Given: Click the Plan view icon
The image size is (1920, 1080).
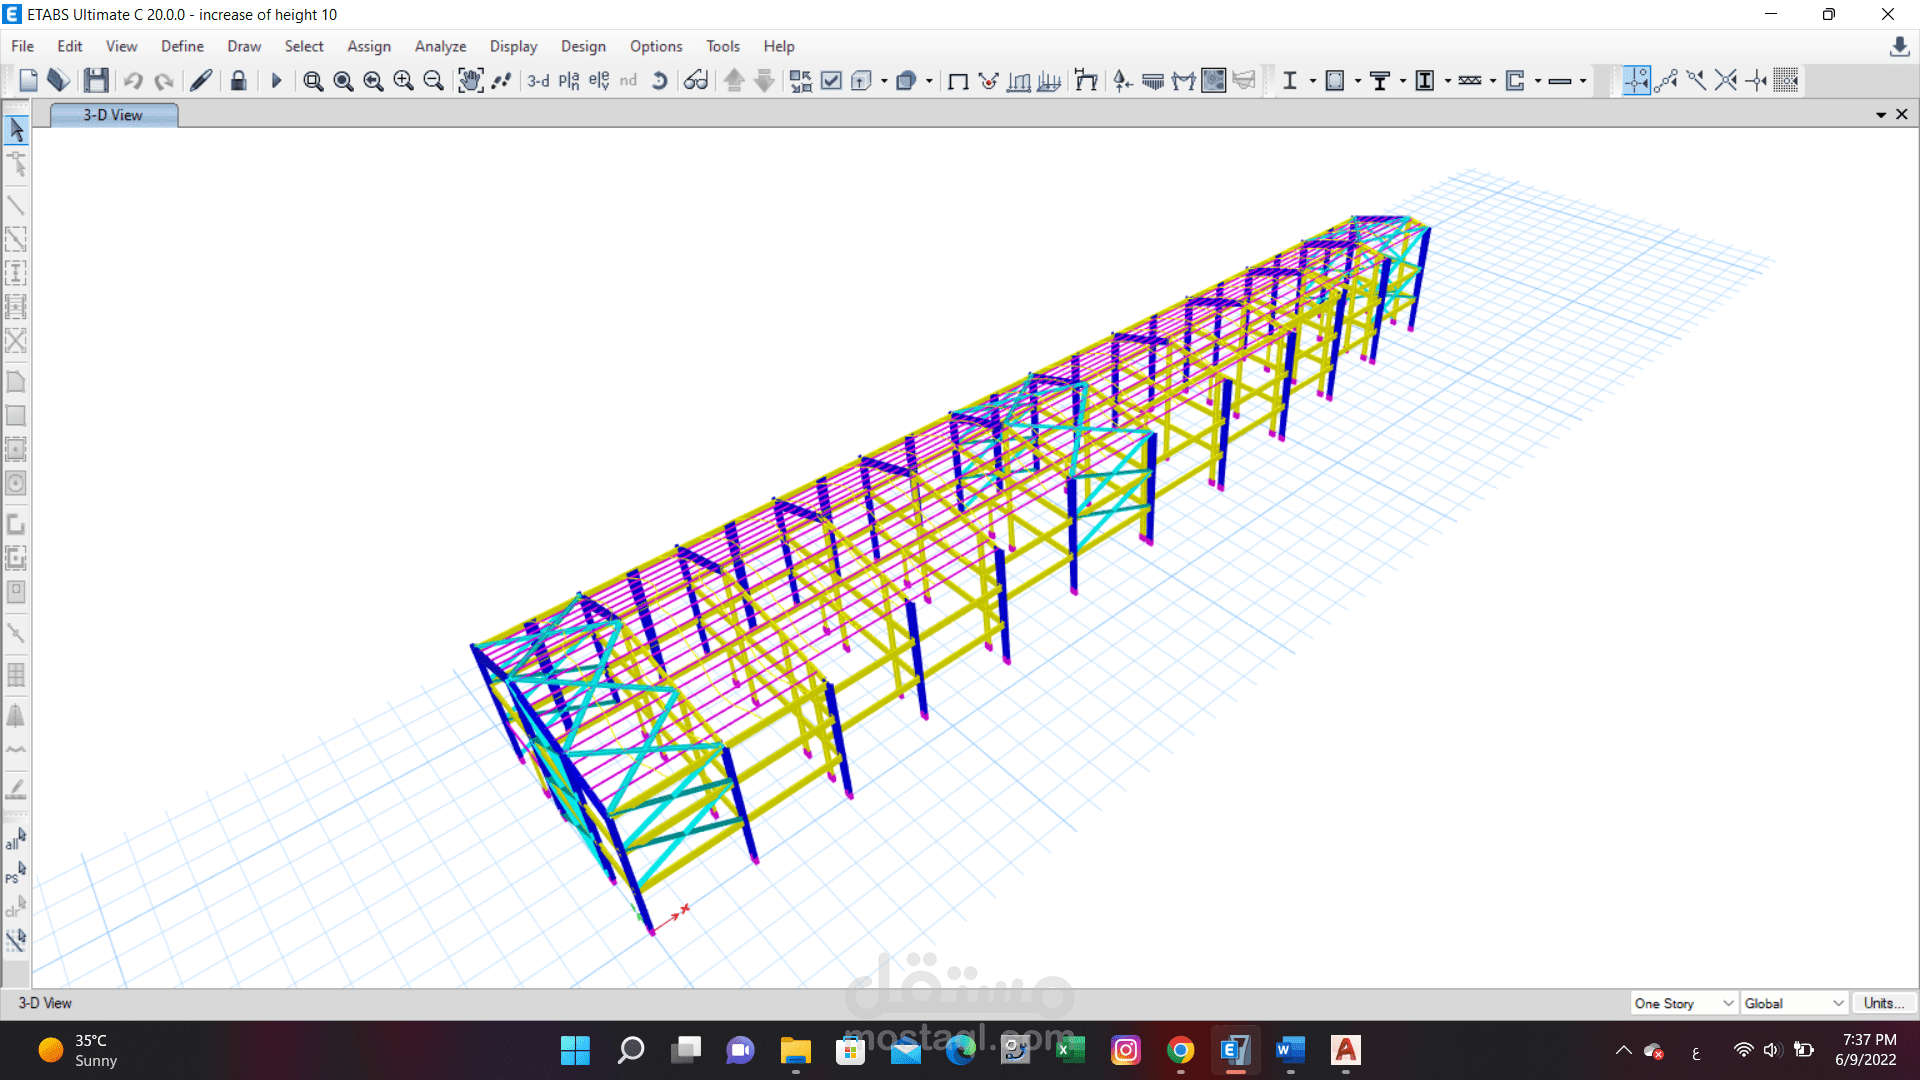Looking at the screenshot, I should [568, 81].
